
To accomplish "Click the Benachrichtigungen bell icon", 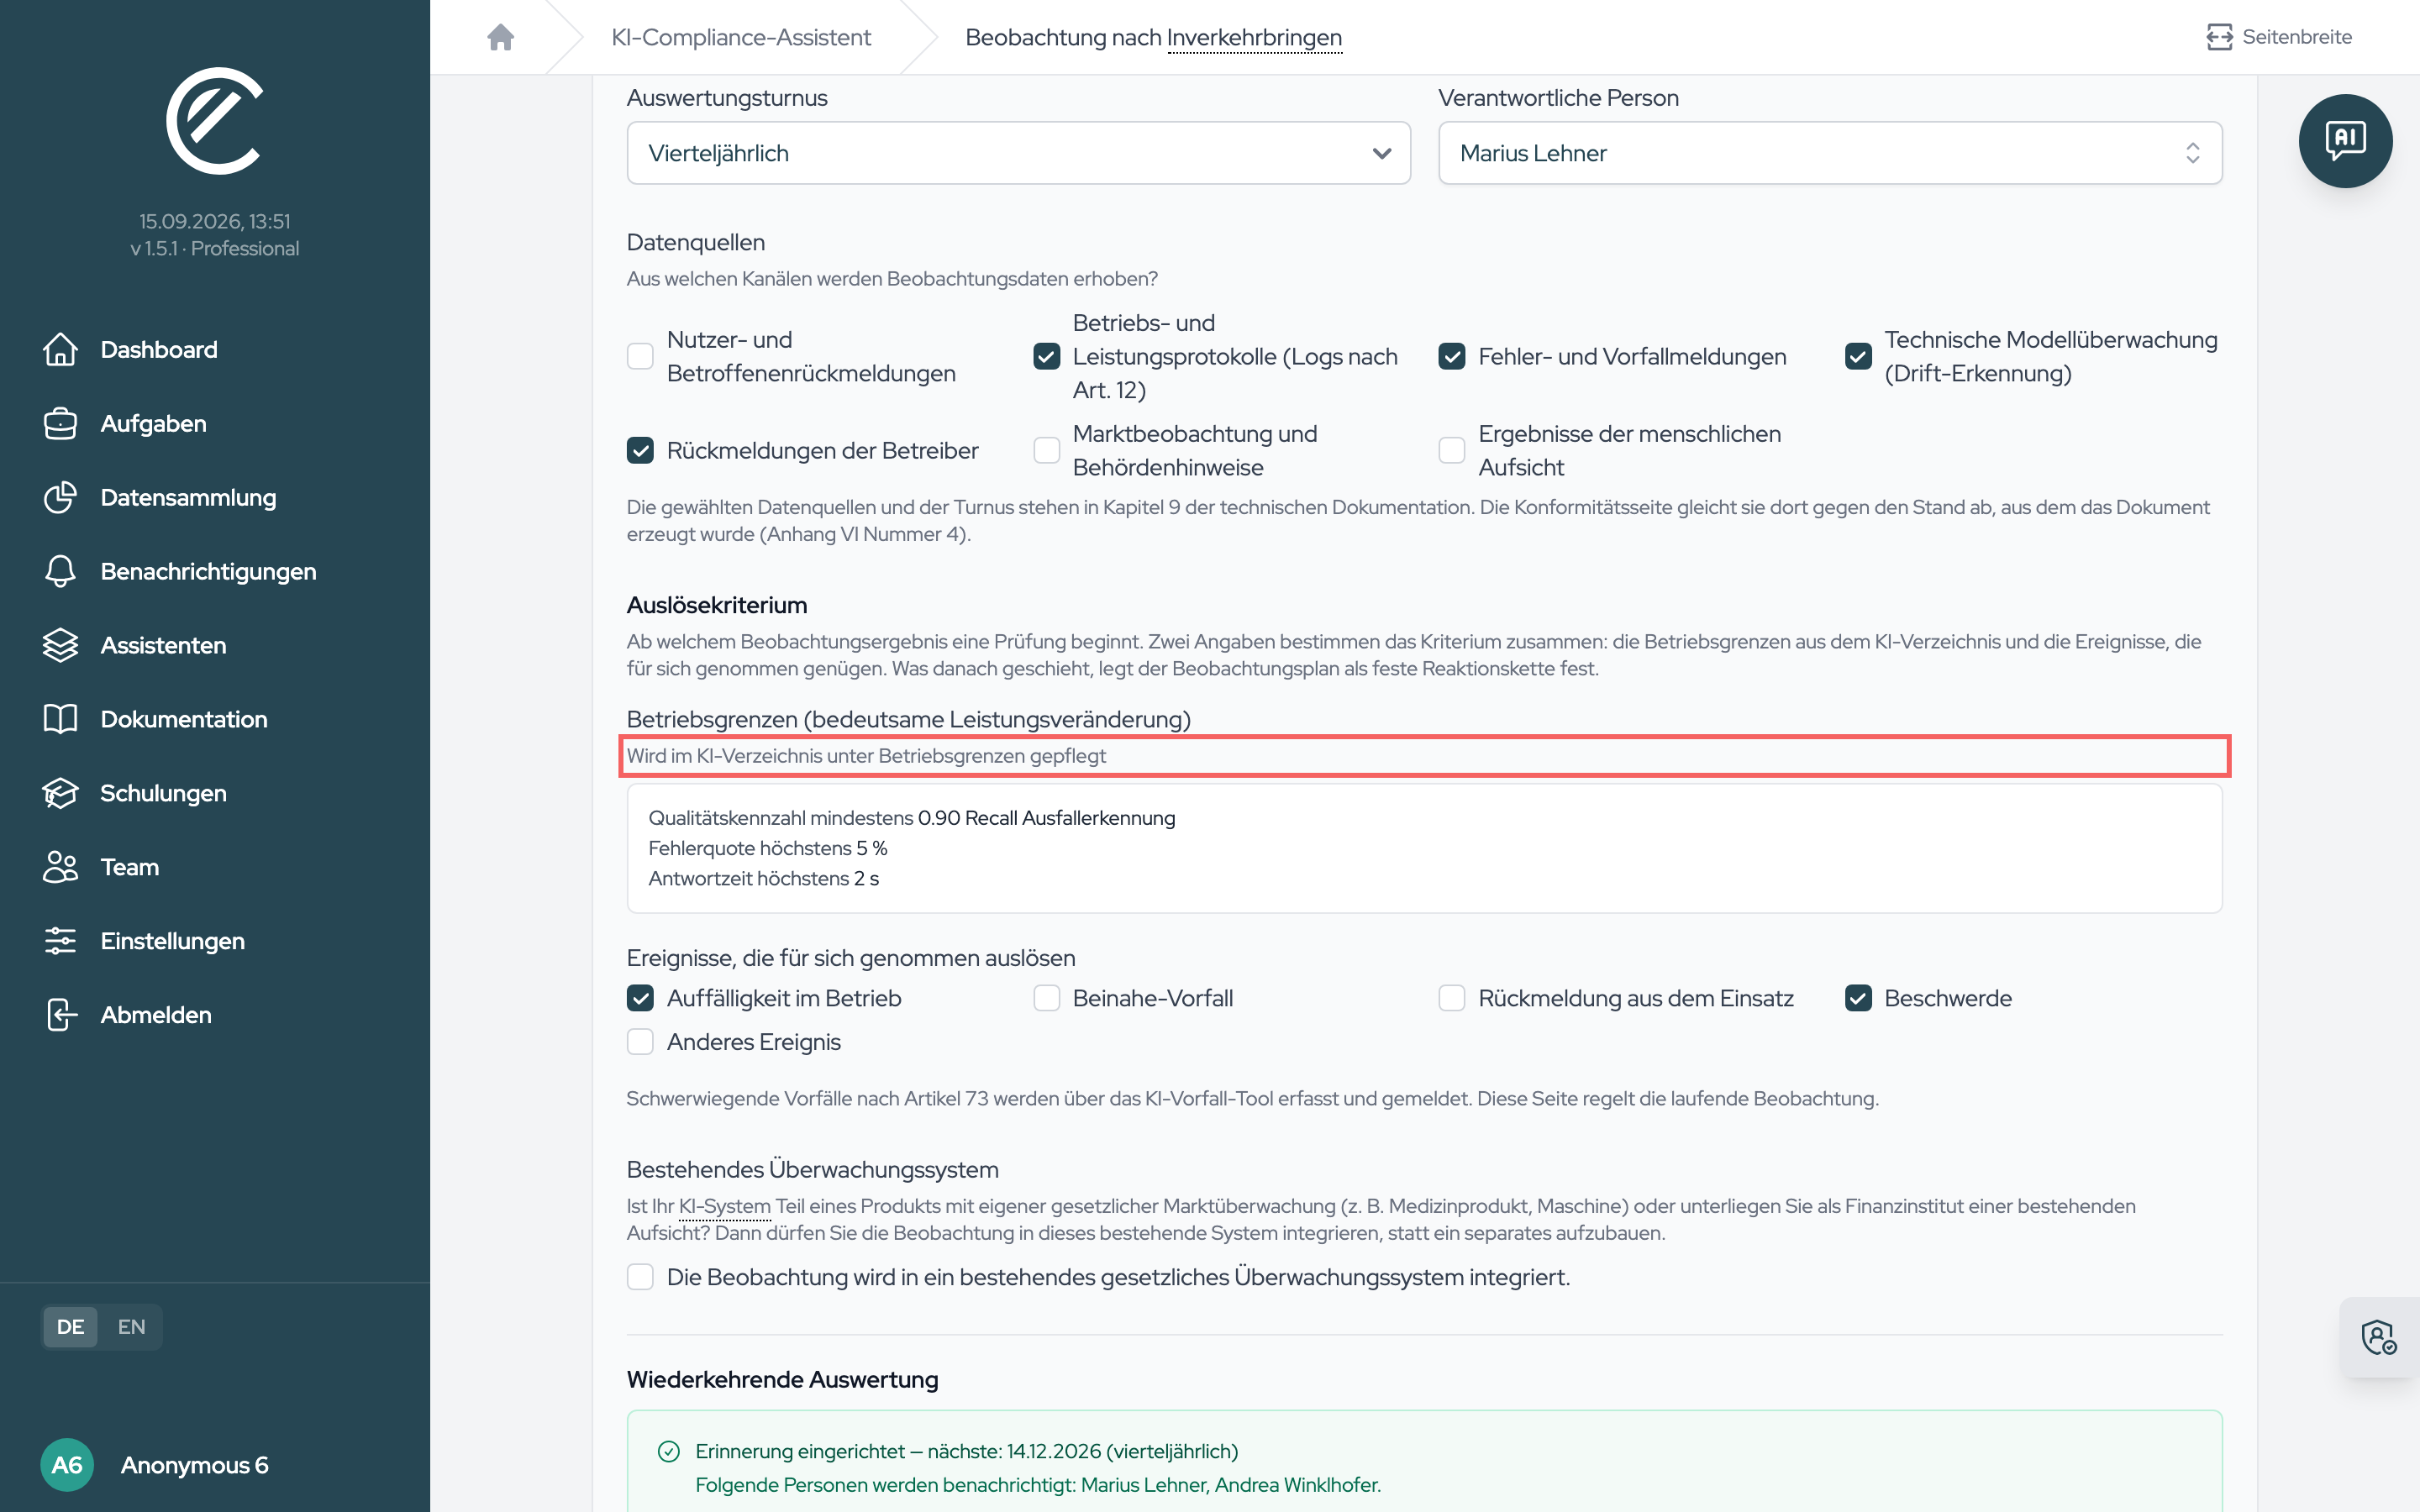I will coord(60,571).
